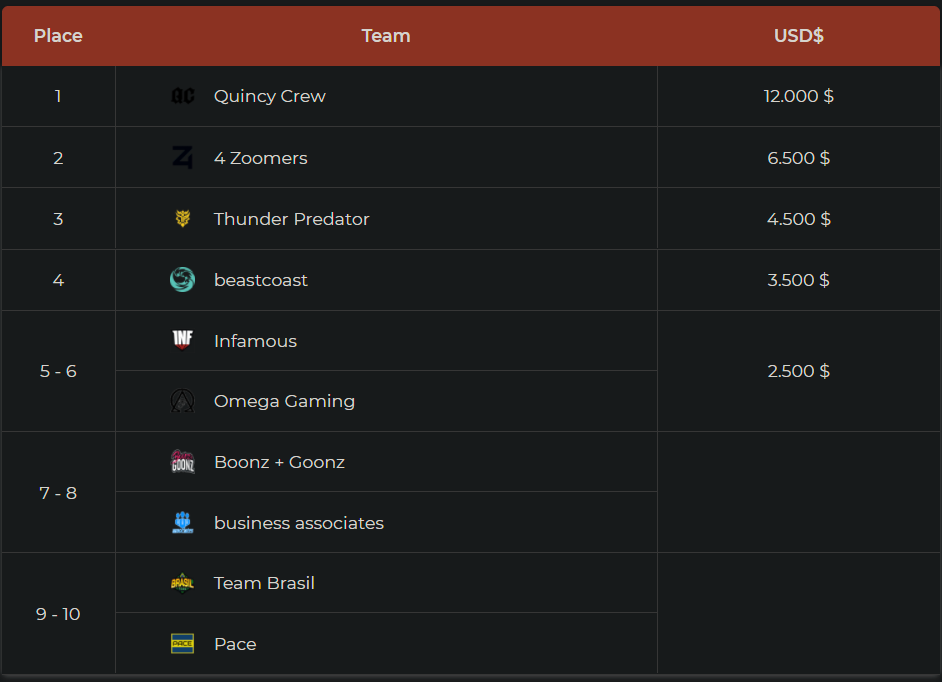Viewport: 942px width, 682px height.
Task: Click the USD$ column header
Action: [798, 36]
